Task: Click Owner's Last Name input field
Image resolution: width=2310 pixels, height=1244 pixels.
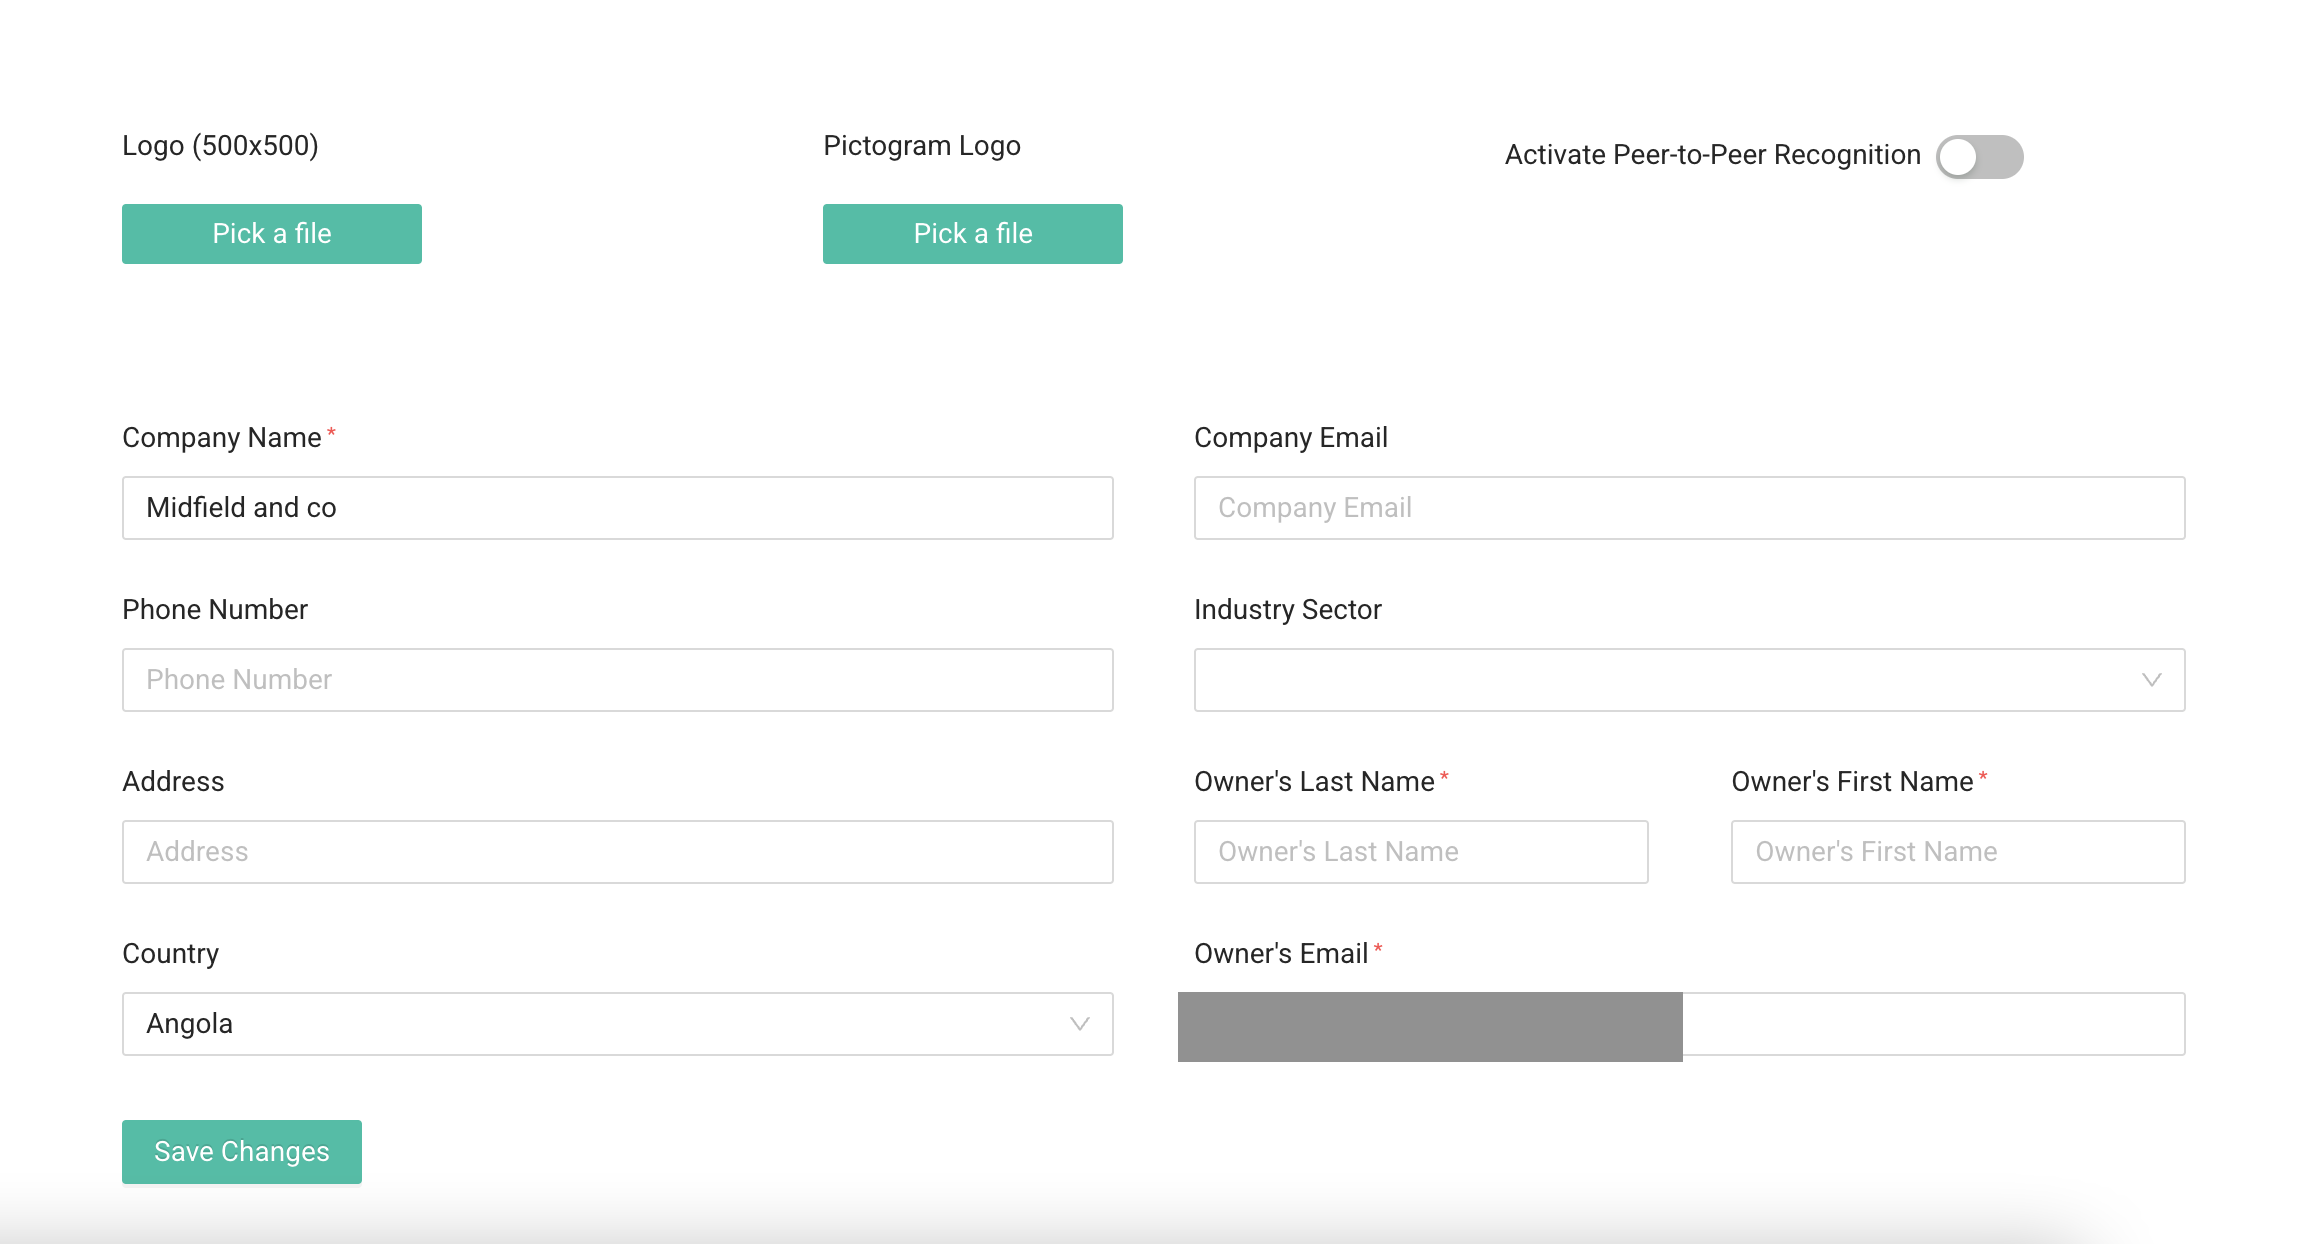Action: tap(1420, 852)
